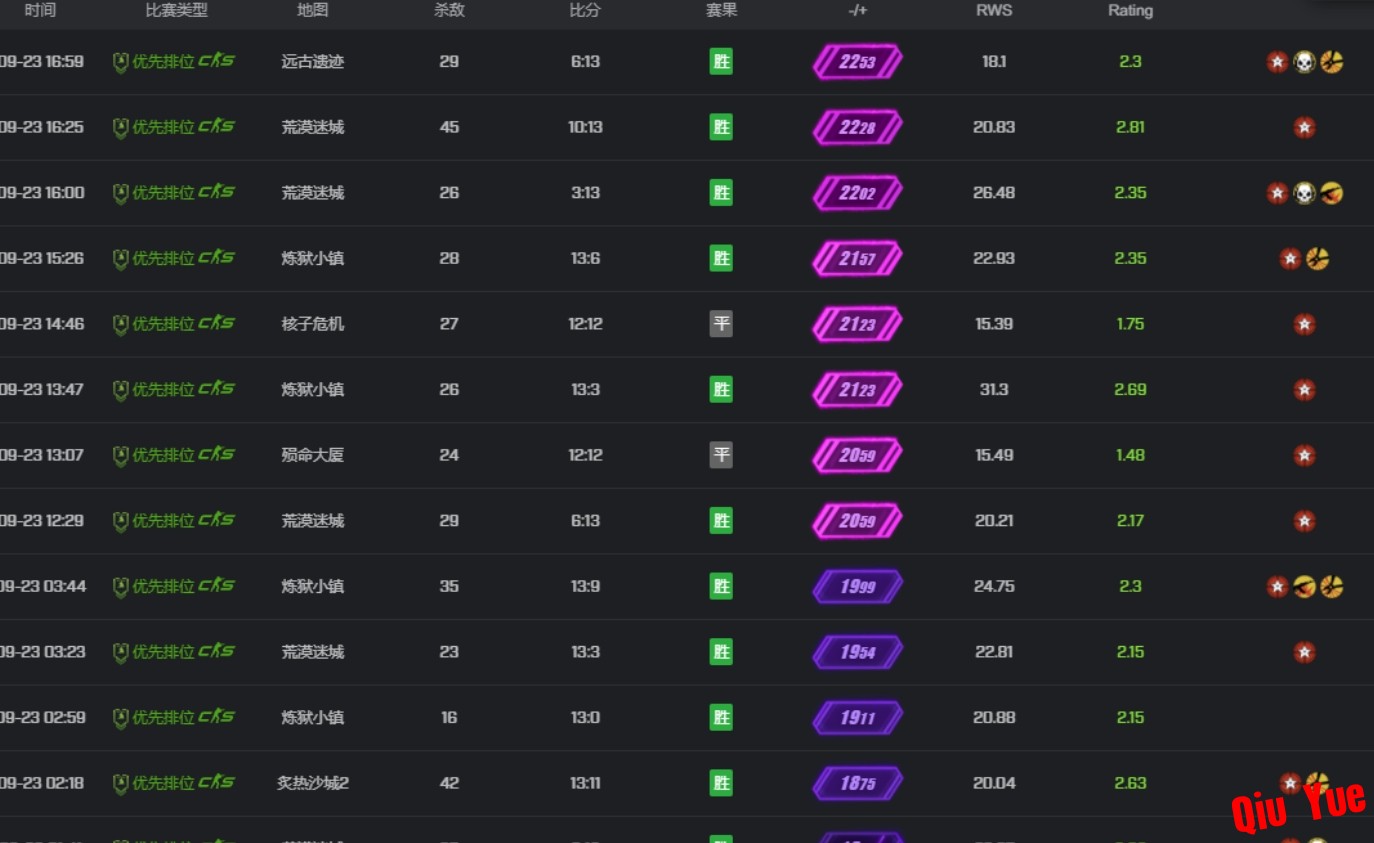Open the 炙热沙城2 match entry
The image size is (1374, 843).
313,783
